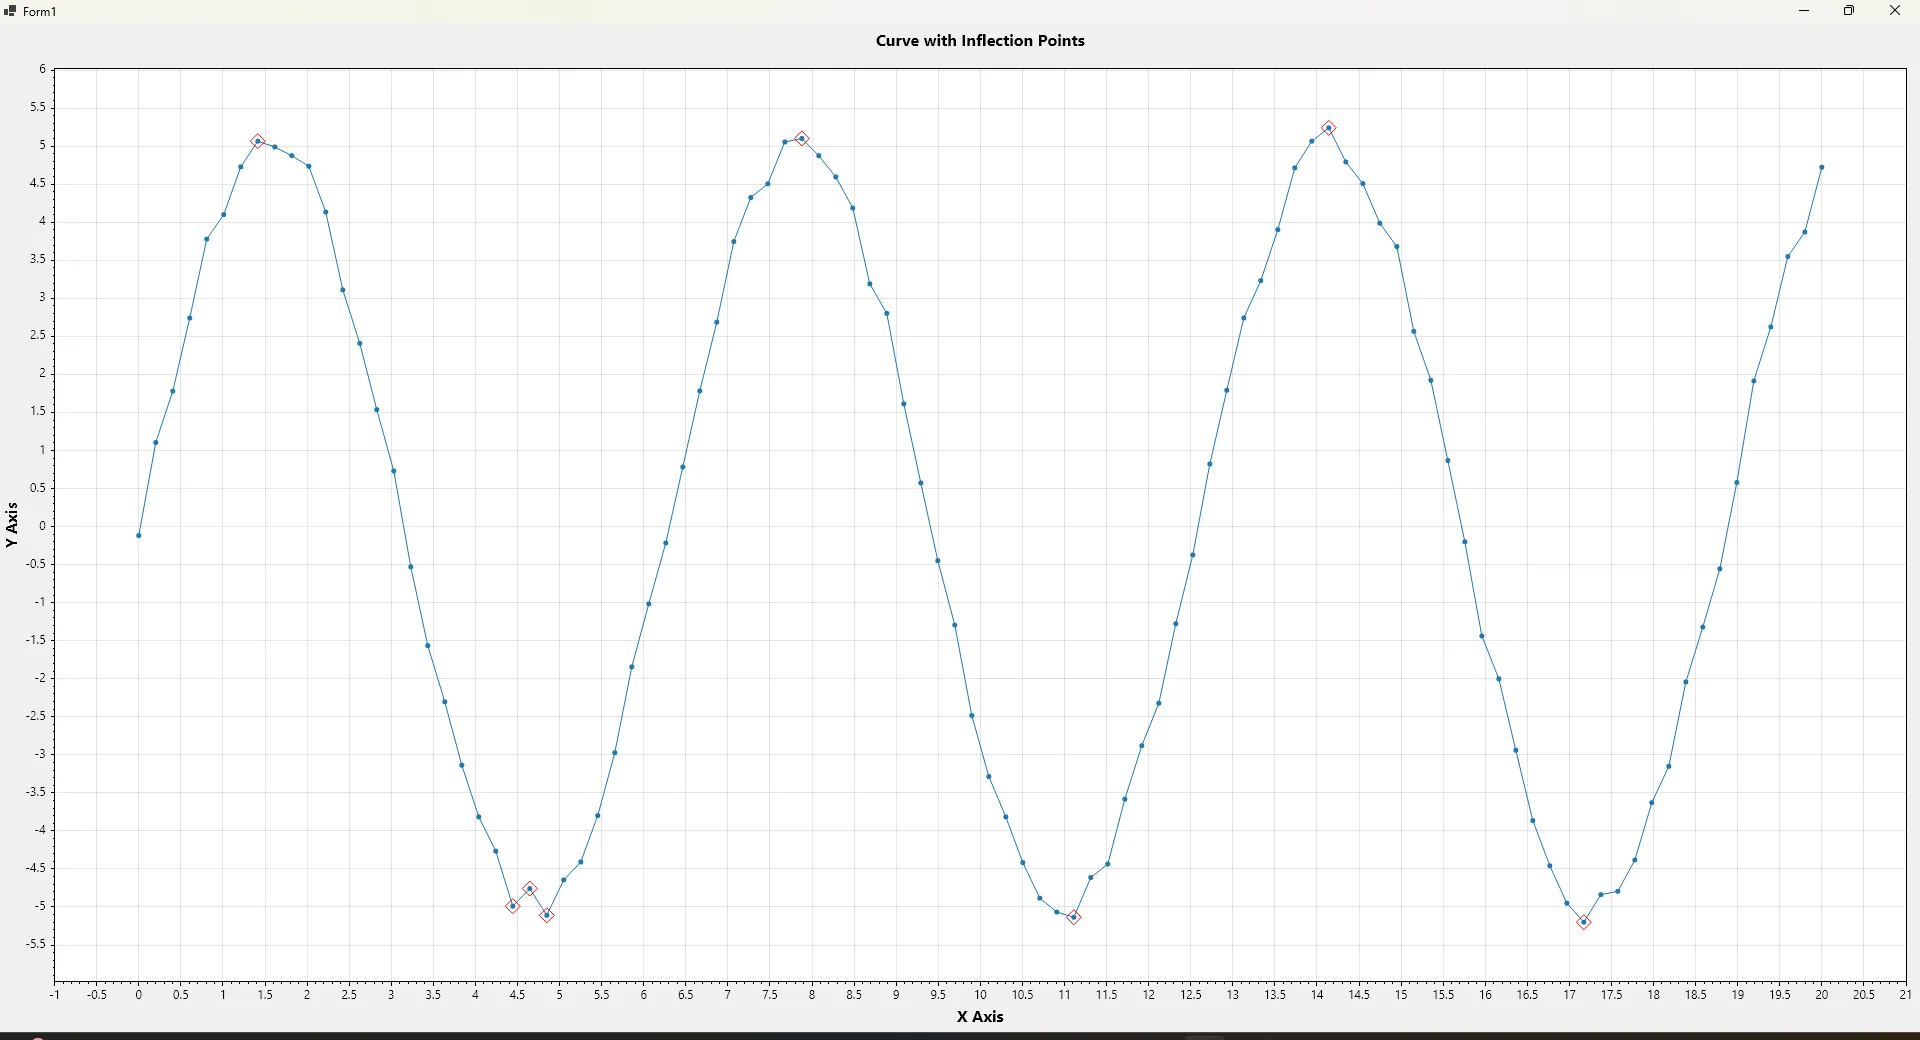Image resolution: width=1920 pixels, height=1040 pixels.
Task: Click the 'Y Axis' label
Action: (x=12, y=526)
